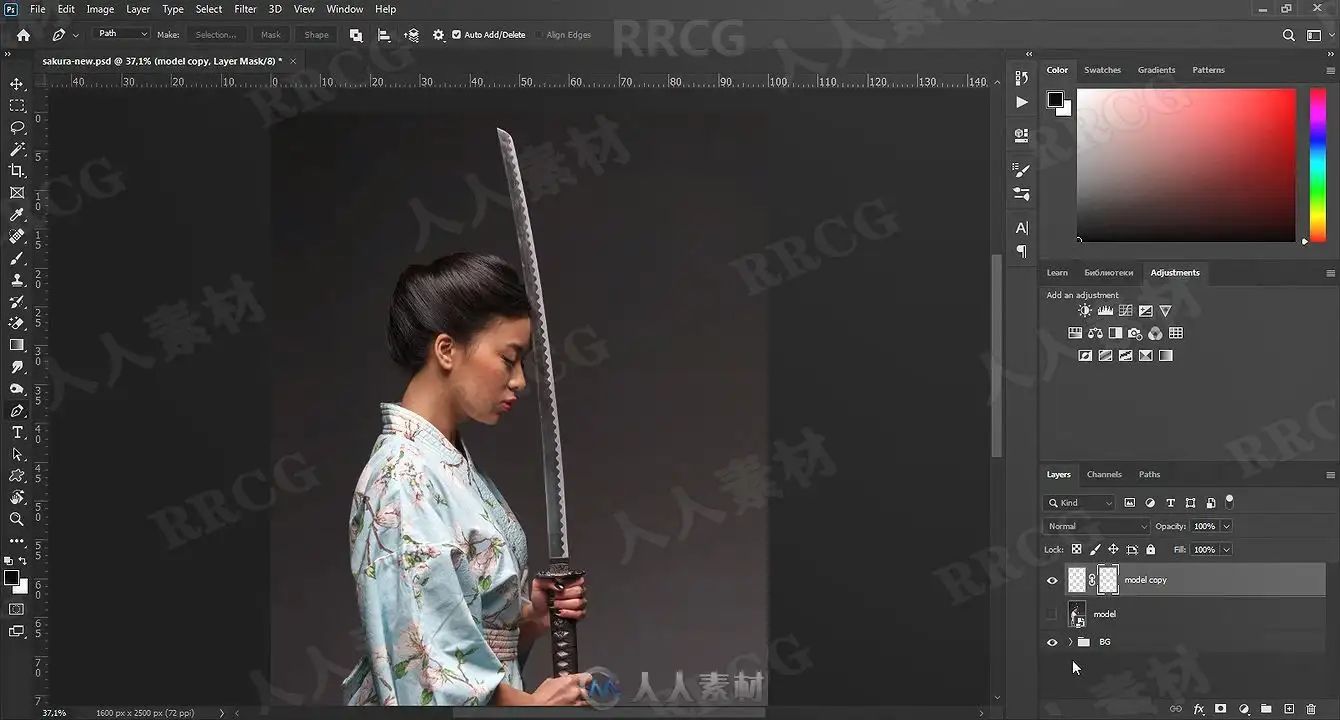This screenshot has height=720, width=1340.
Task: Select the Magic Wand tool
Action: pyautogui.click(x=17, y=149)
